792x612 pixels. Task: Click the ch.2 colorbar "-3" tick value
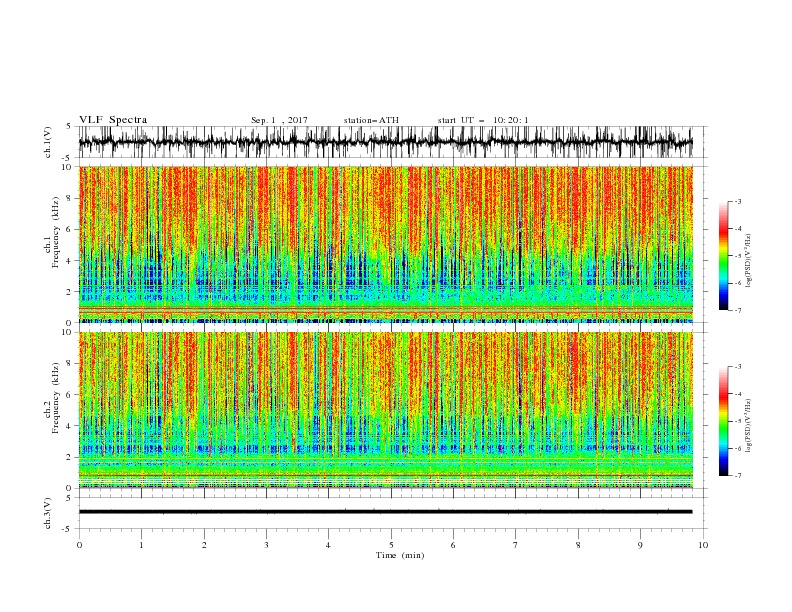coord(737,367)
